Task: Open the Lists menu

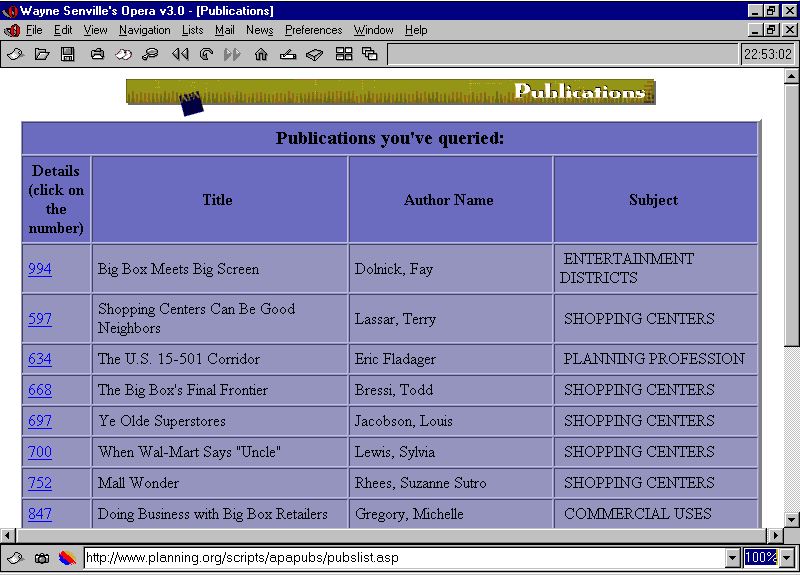Action: click(x=192, y=30)
